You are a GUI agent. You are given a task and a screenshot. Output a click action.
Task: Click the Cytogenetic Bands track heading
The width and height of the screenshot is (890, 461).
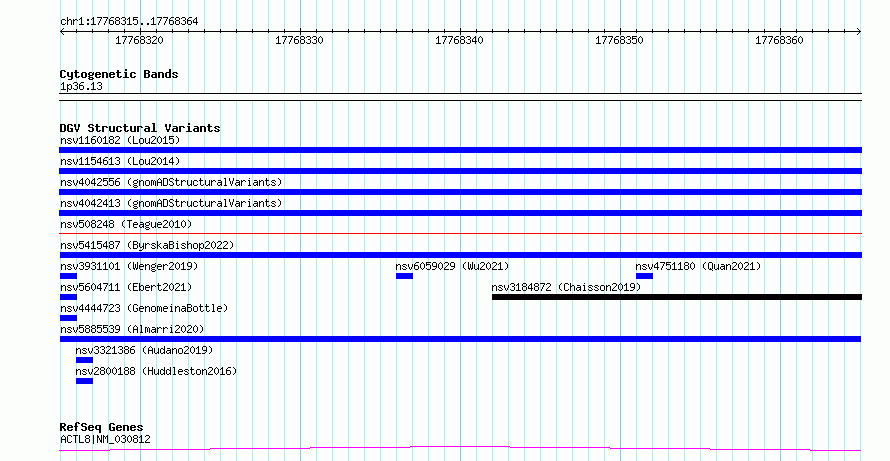click(119, 74)
